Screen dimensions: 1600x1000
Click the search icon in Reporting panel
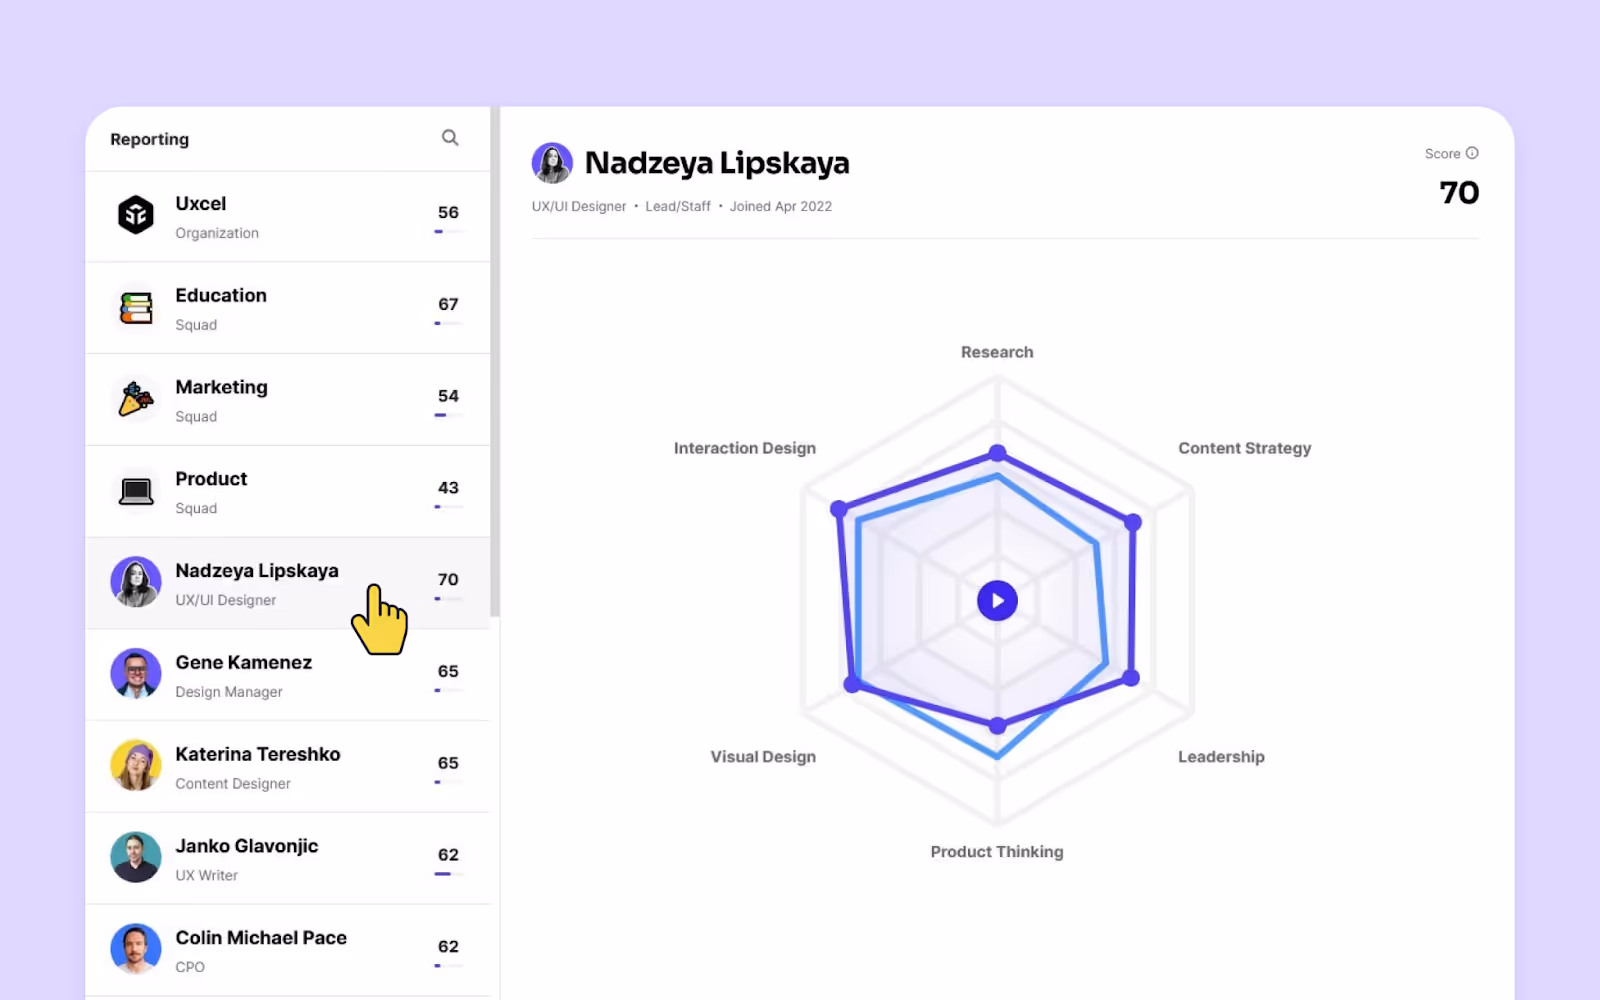click(450, 137)
